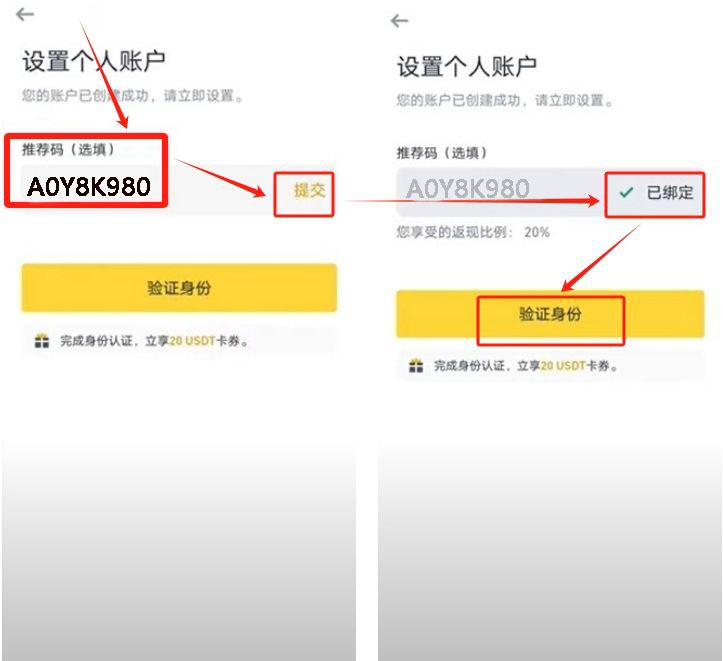This screenshot has width=723, height=661.
Task: Click left account created subtitle text
Action: 132,96
